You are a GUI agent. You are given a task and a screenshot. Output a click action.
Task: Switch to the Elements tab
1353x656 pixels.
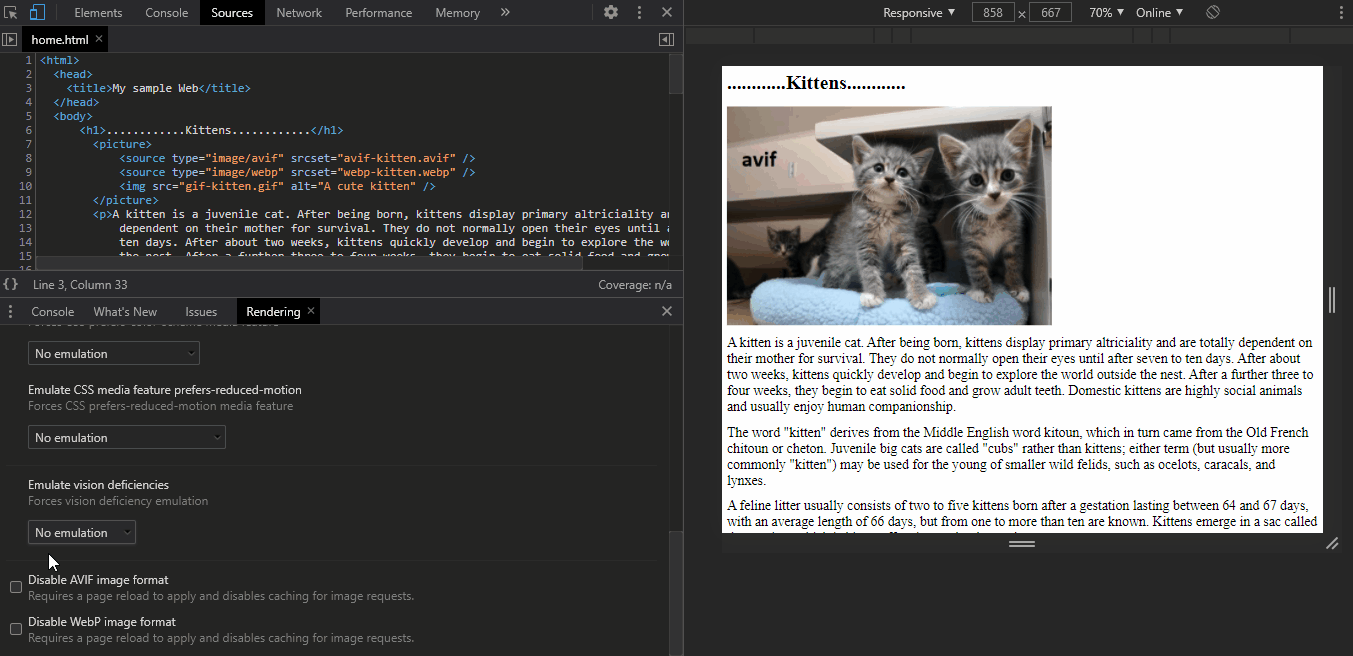[98, 13]
